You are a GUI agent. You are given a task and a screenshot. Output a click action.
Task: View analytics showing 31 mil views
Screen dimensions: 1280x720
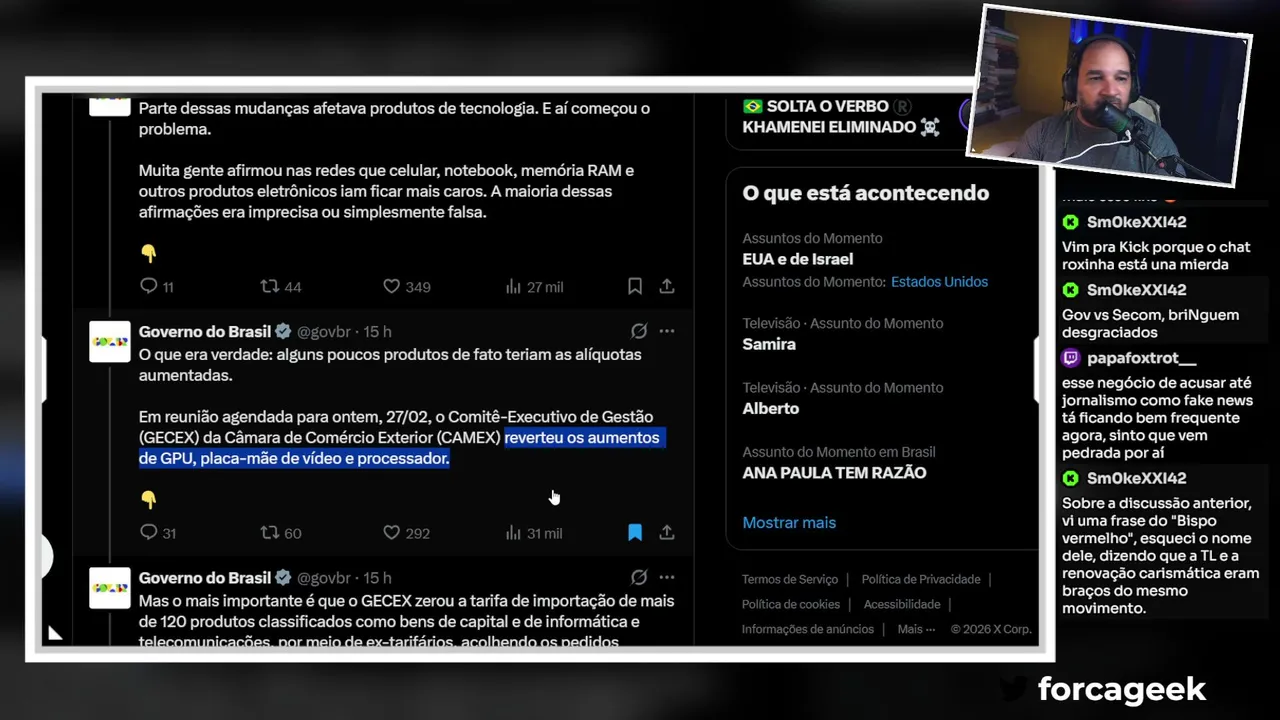click(534, 533)
